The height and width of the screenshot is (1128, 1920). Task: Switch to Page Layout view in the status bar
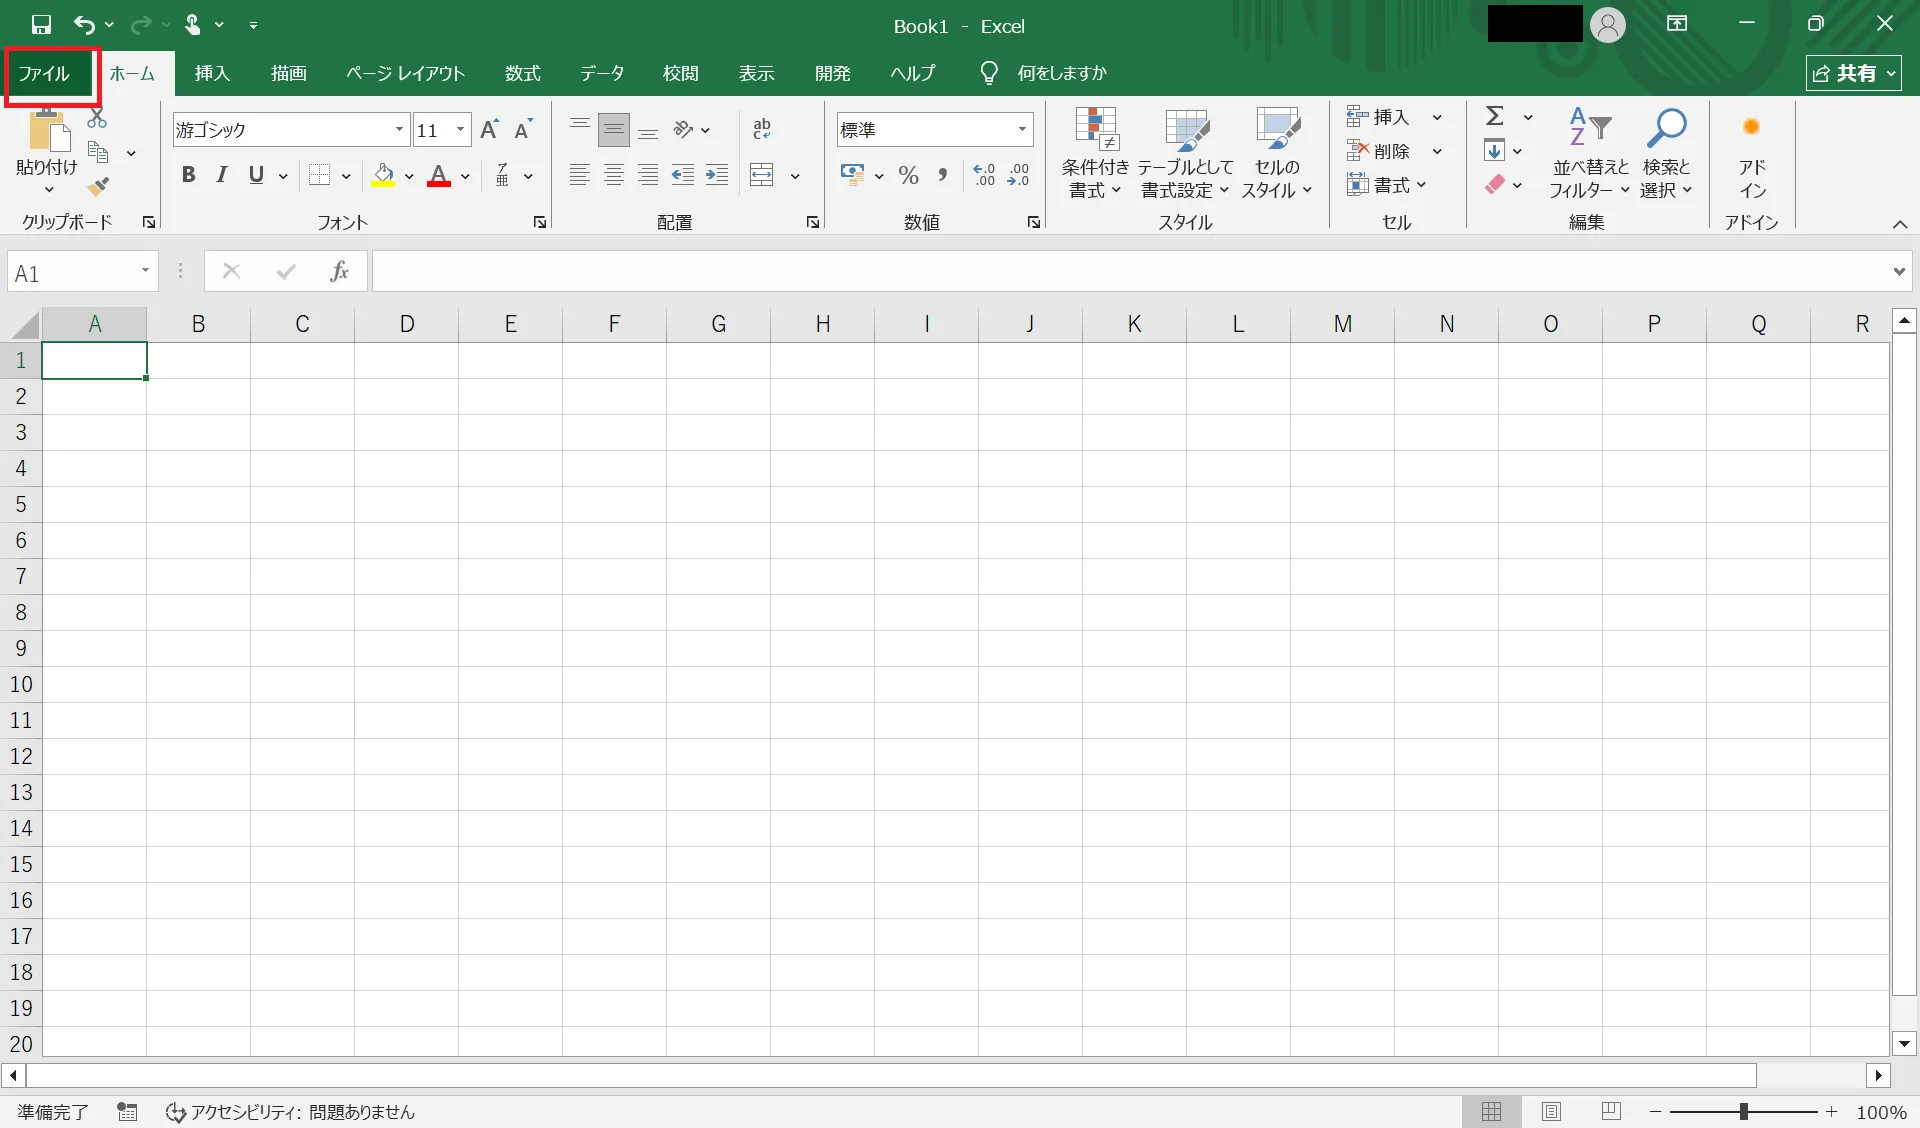pyautogui.click(x=1551, y=1111)
